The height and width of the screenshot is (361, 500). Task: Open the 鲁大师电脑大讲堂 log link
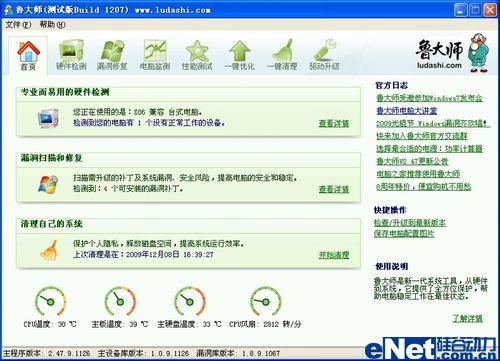(x=407, y=111)
